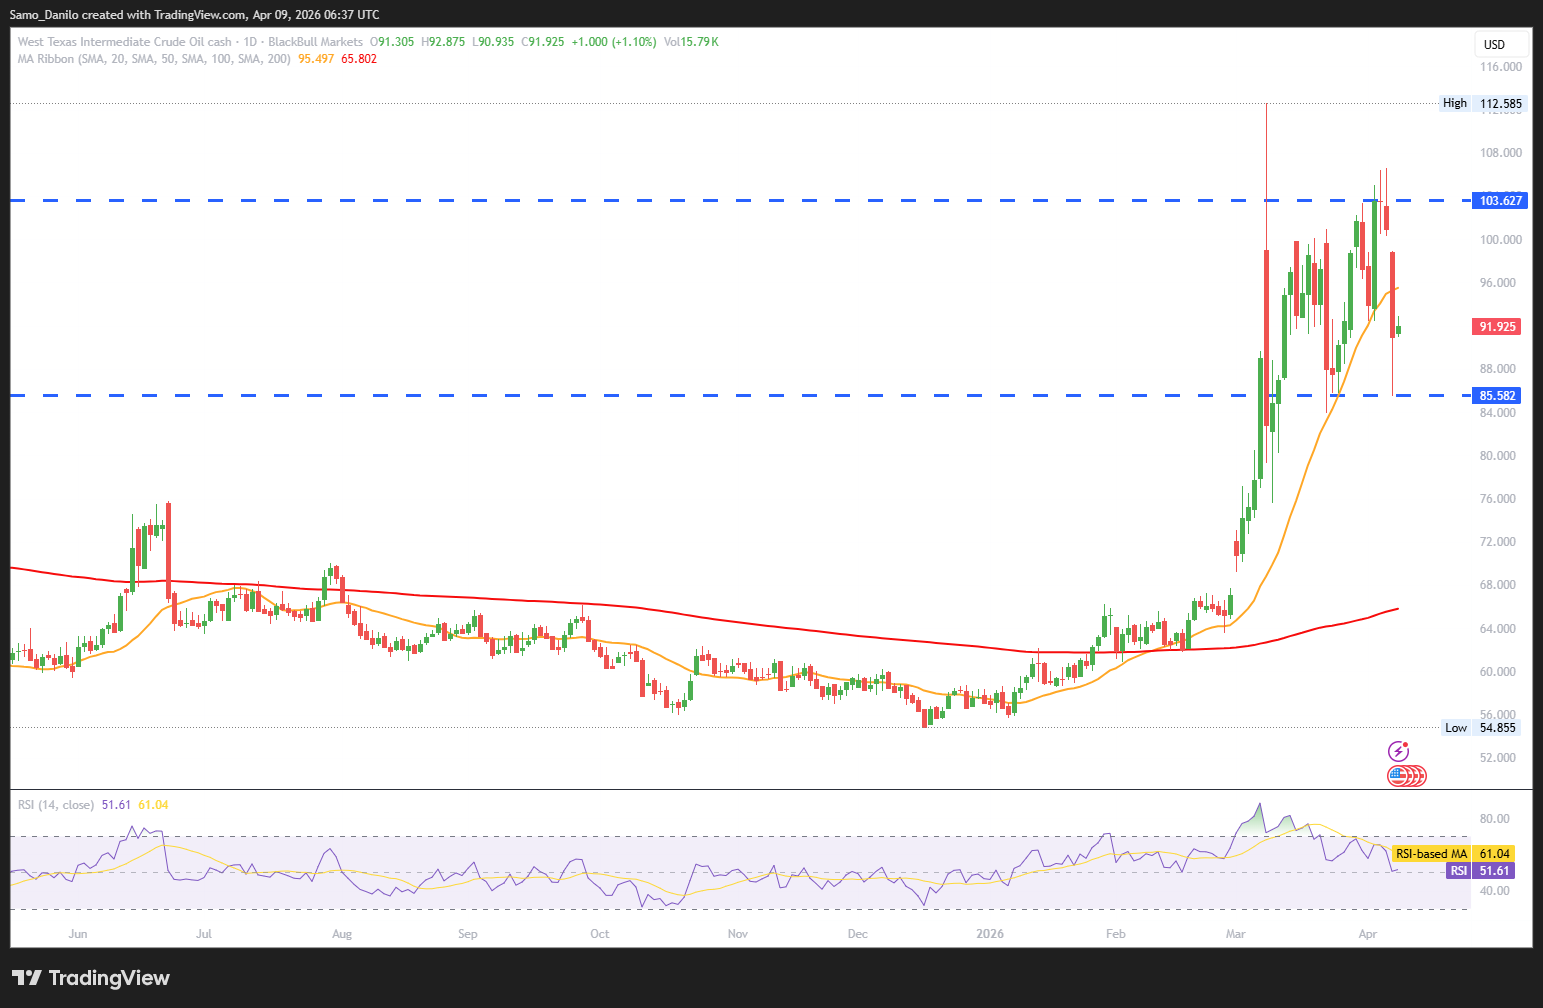Click the red 65.802 MA value

coord(359,59)
